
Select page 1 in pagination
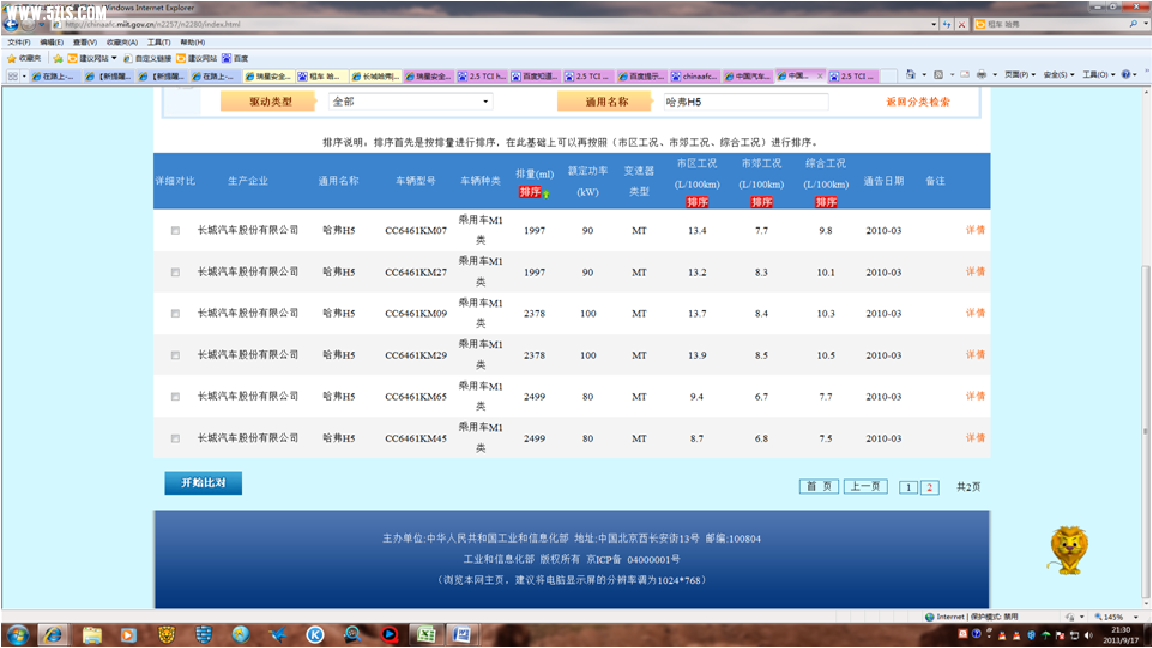point(908,487)
